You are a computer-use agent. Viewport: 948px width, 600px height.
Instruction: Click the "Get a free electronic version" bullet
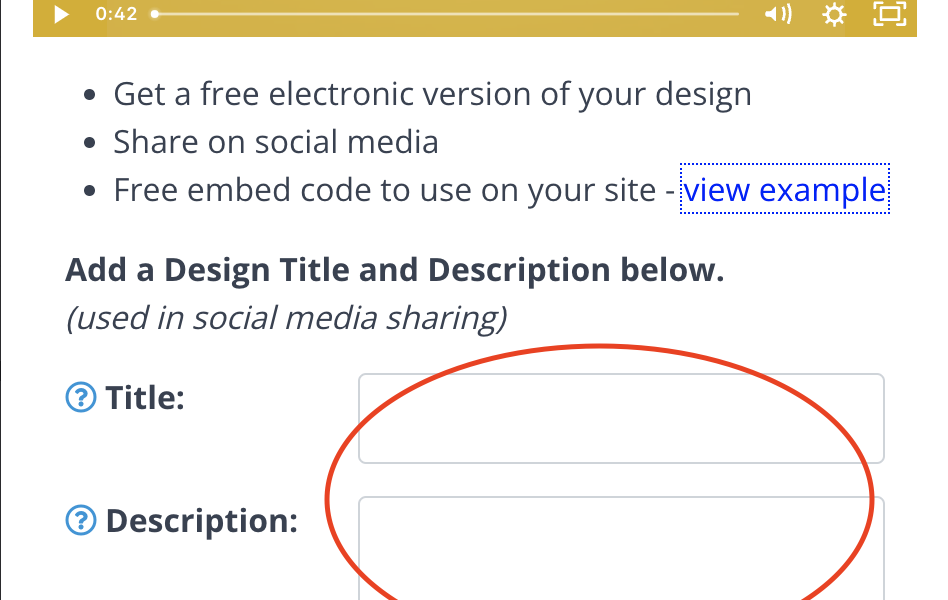[432, 94]
